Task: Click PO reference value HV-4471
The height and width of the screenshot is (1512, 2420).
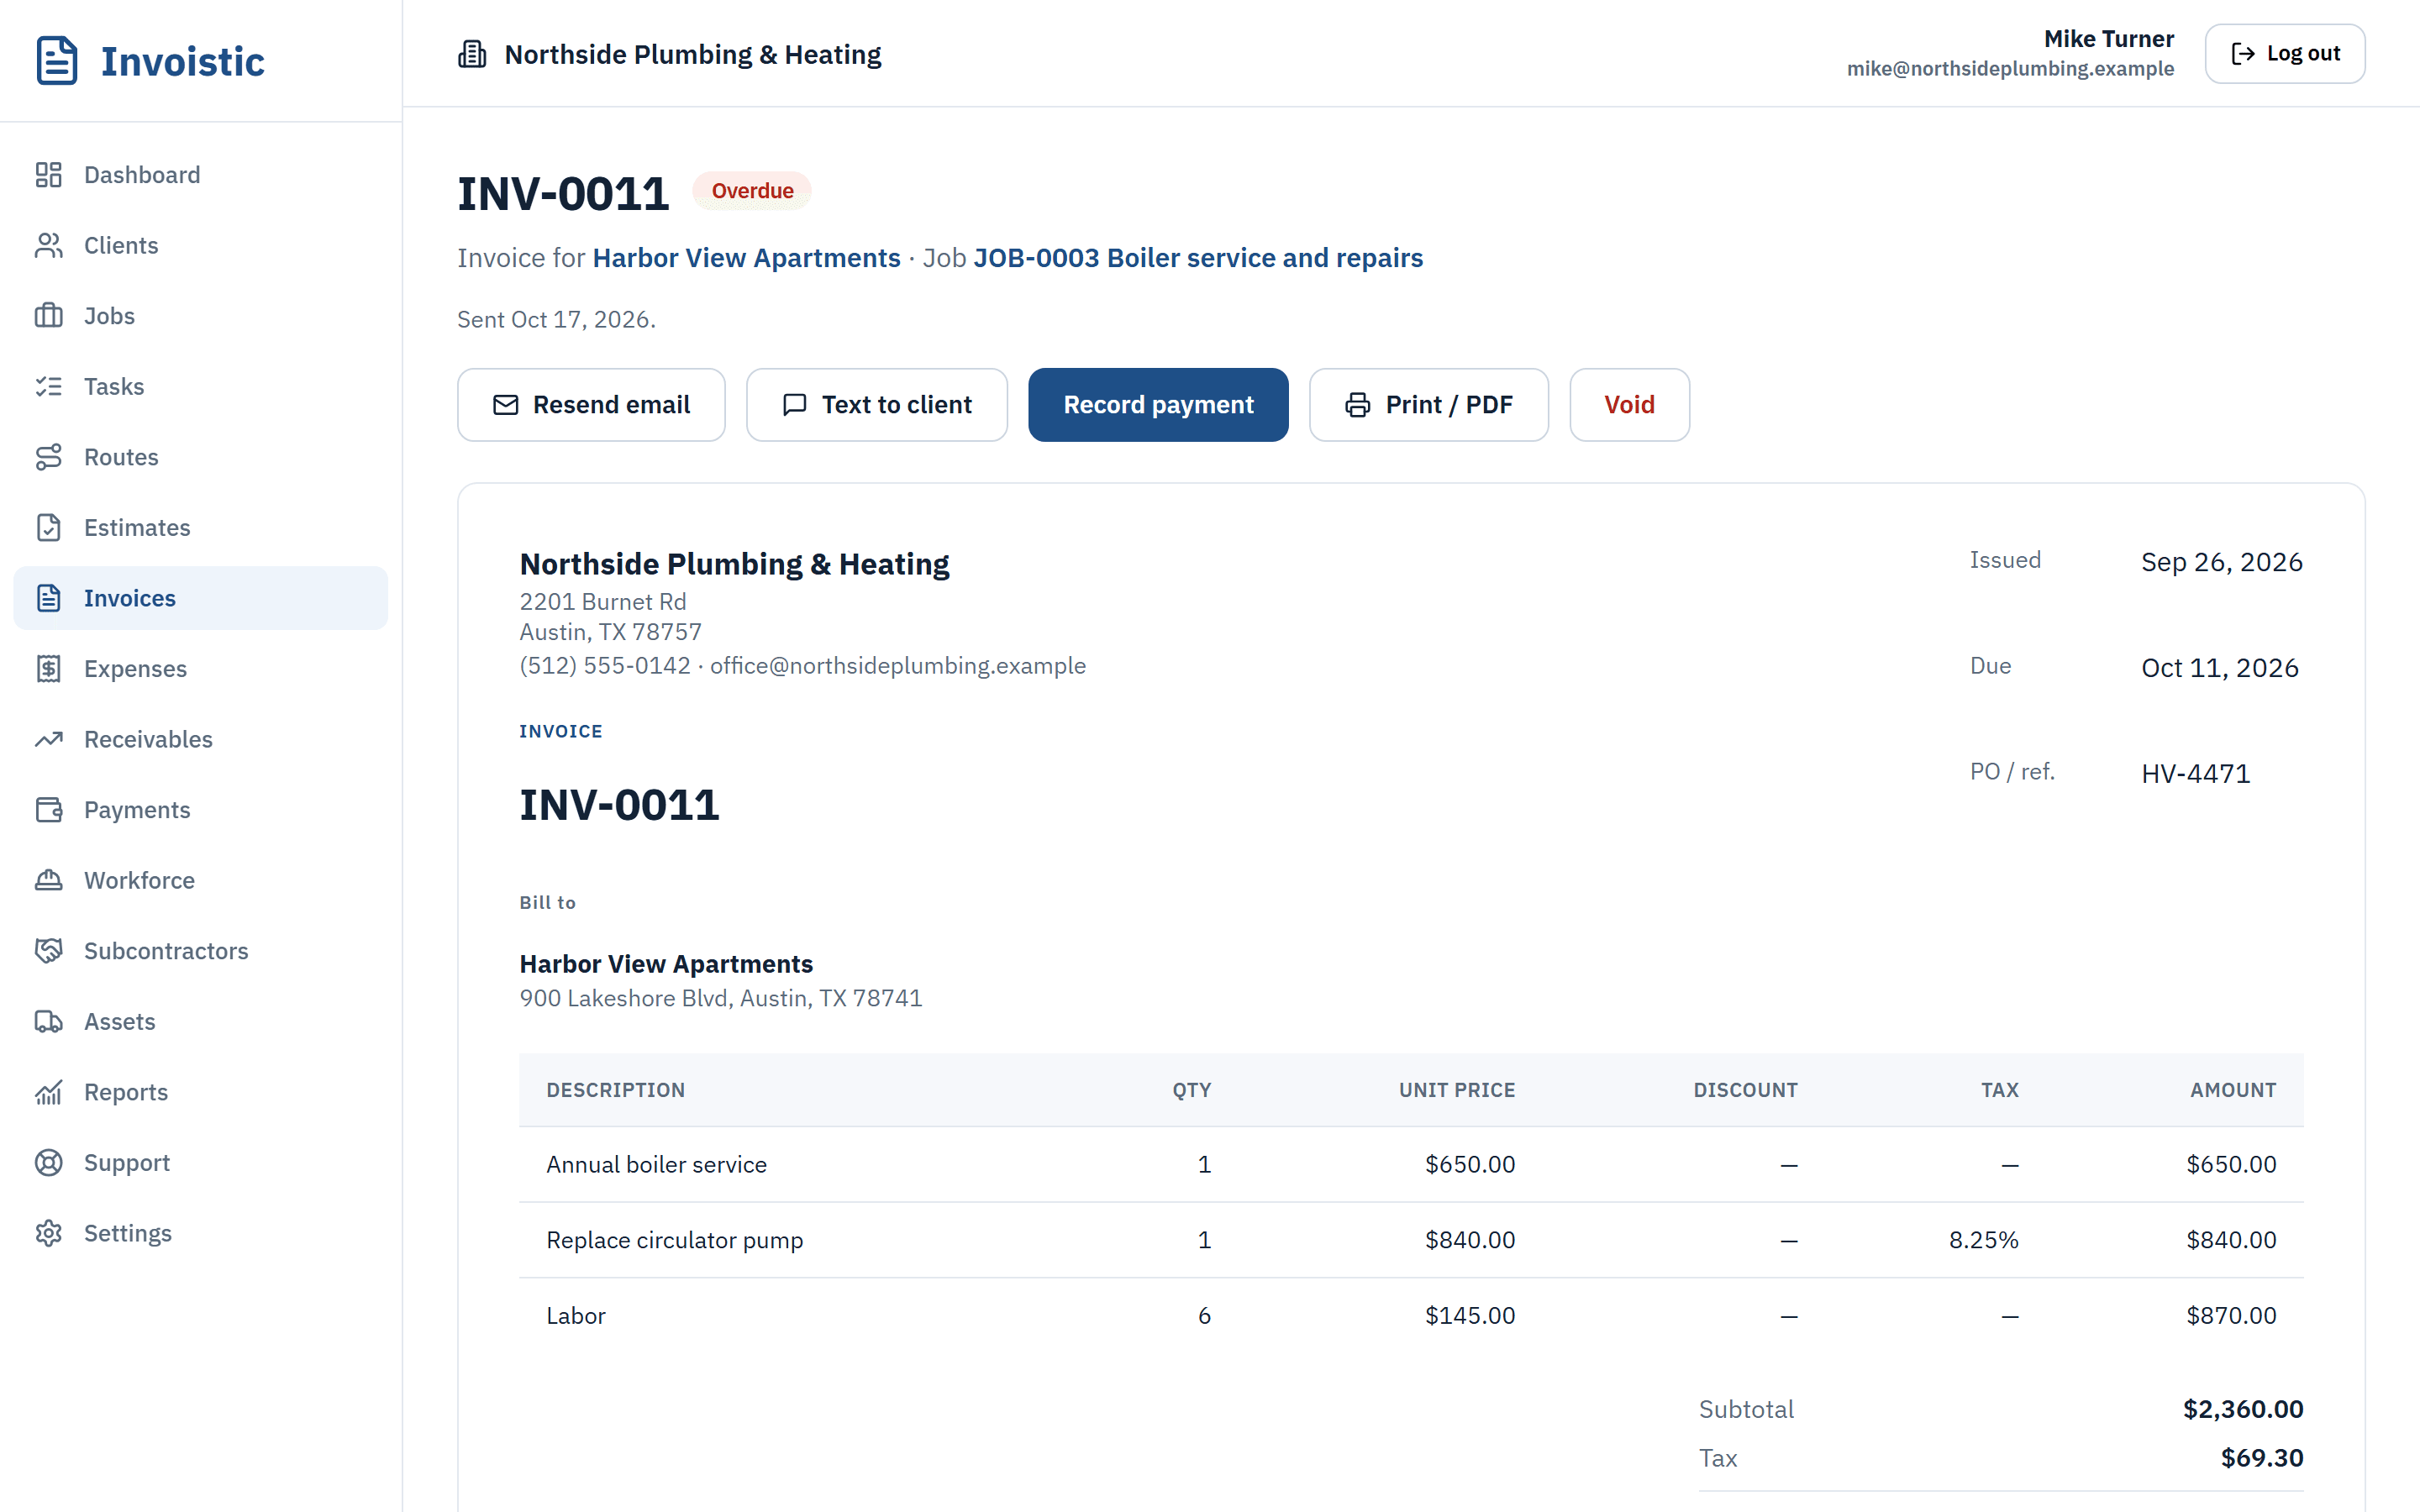Action: (x=2196, y=773)
